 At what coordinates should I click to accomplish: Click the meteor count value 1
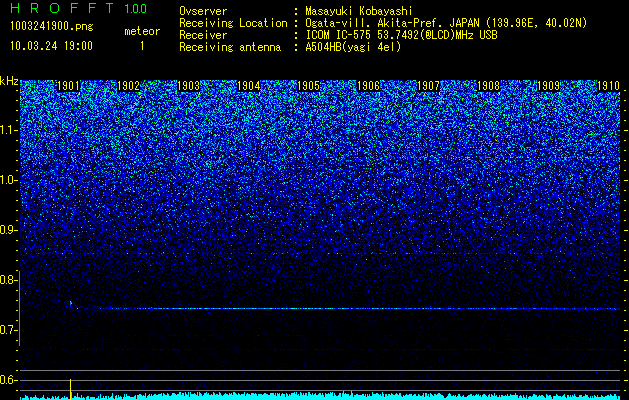tap(142, 46)
